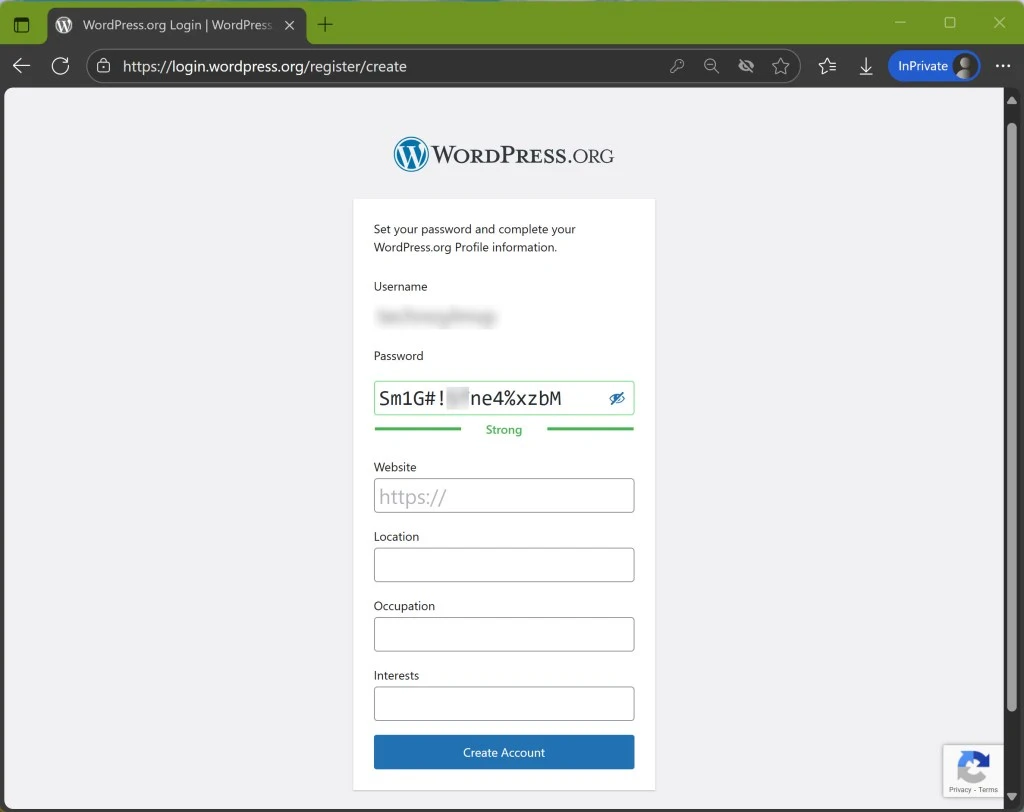Open browser settings and more menu

coord(1003,66)
